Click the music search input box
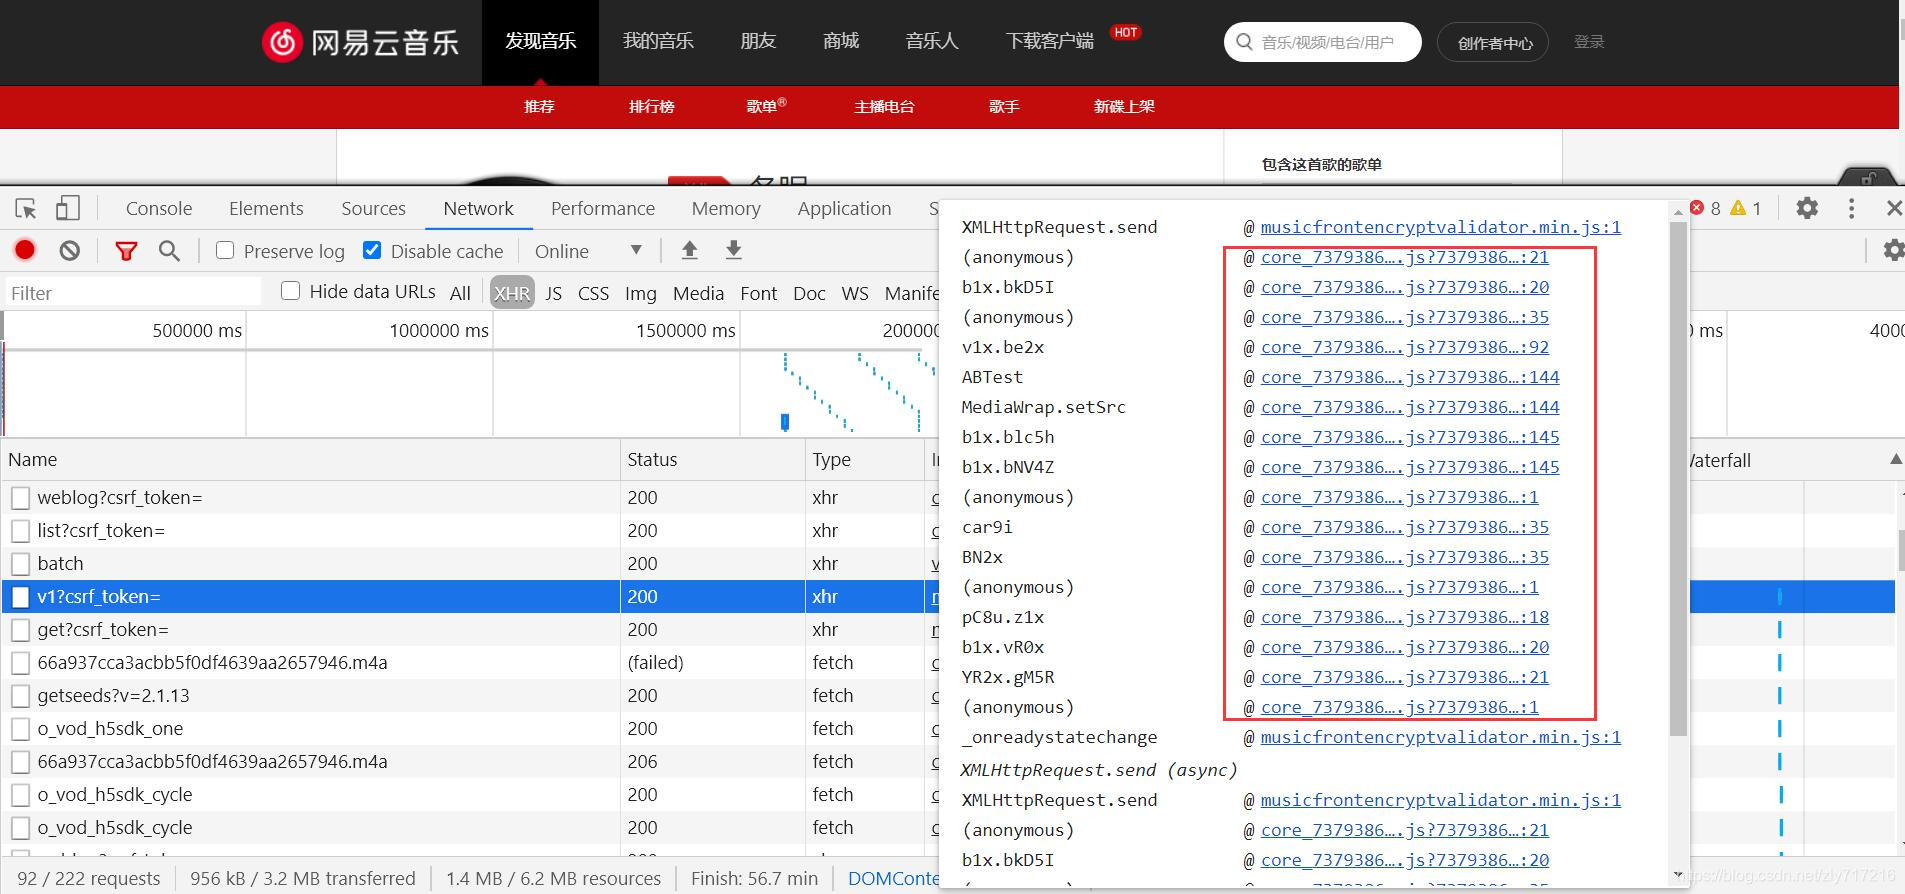 [x=1322, y=42]
